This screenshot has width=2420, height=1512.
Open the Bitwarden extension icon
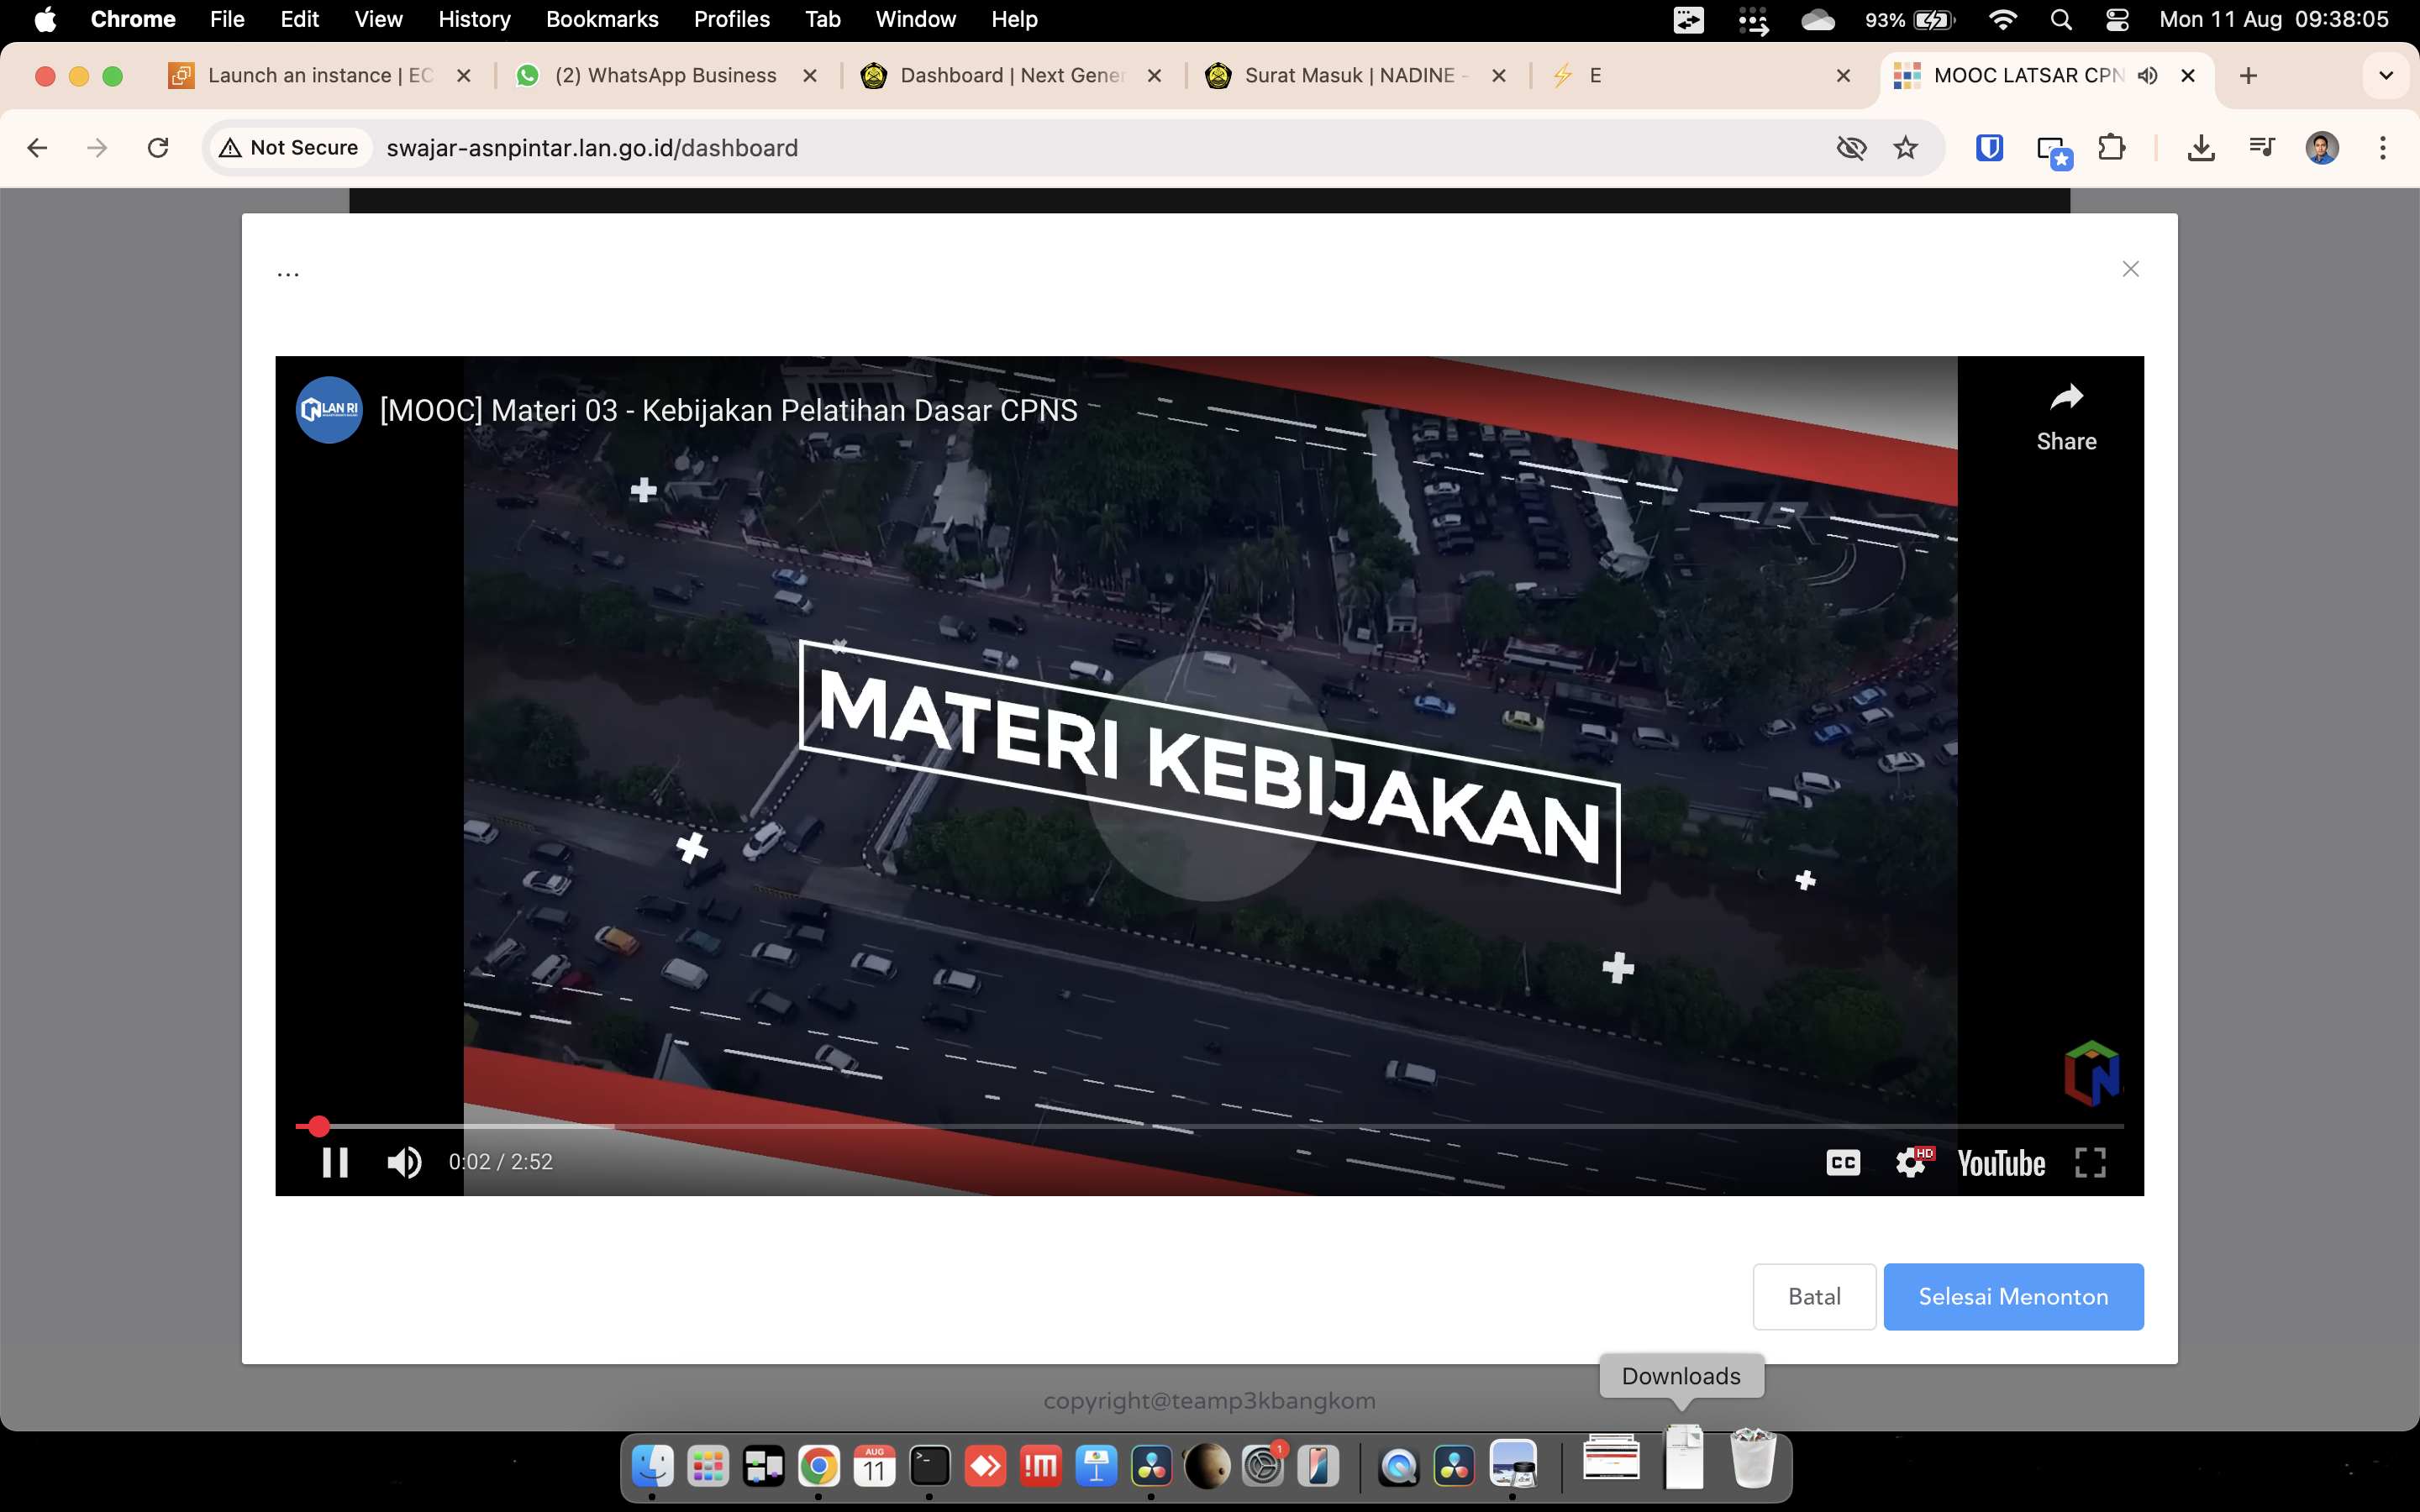pyautogui.click(x=1989, y=148)
